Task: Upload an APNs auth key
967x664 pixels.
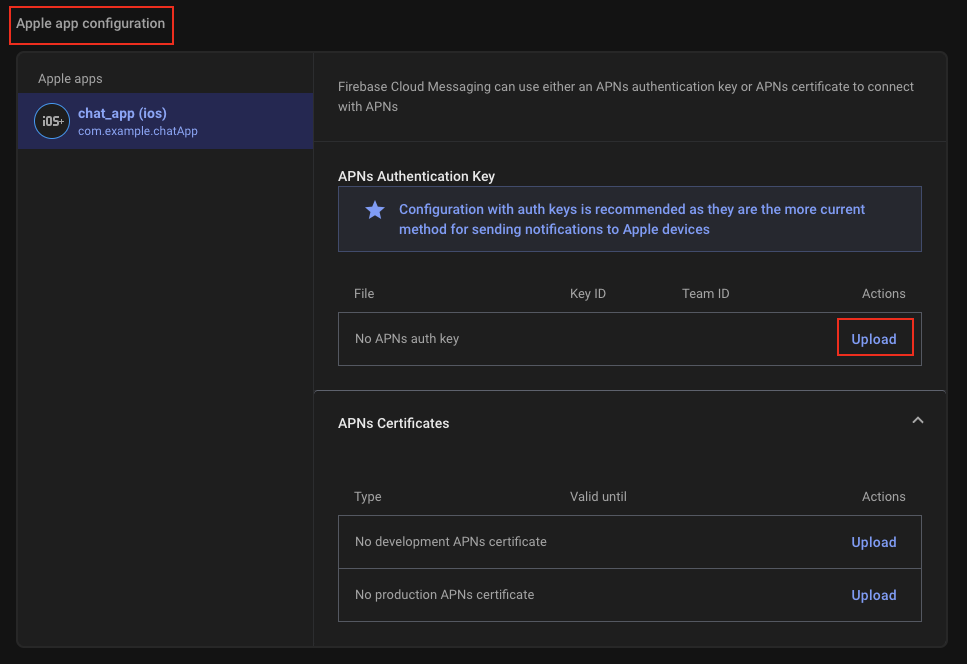Action: pos(873,339)
